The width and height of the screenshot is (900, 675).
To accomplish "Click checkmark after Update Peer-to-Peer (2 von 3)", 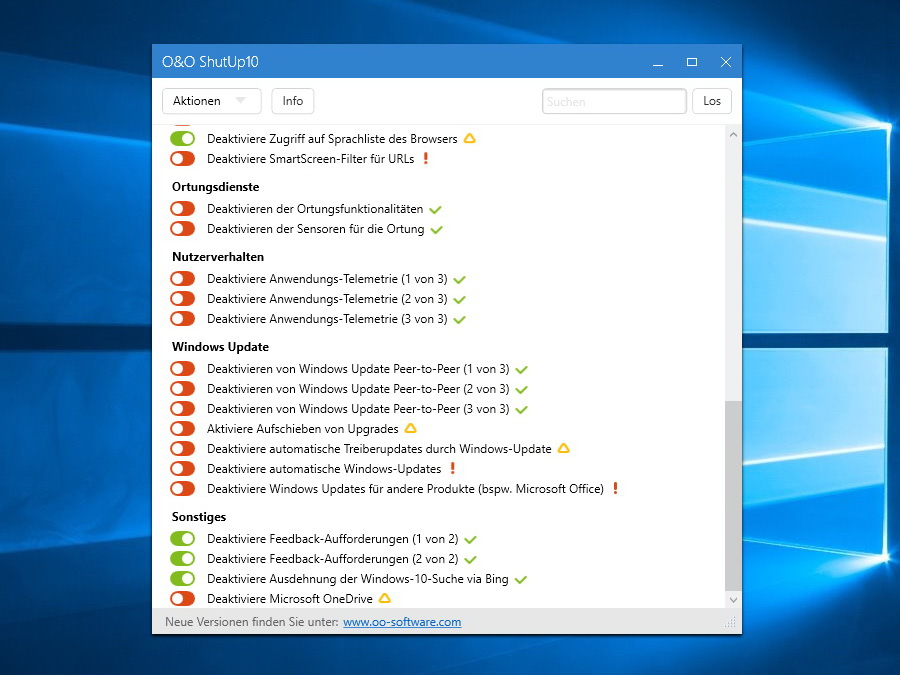I will 522,390.
